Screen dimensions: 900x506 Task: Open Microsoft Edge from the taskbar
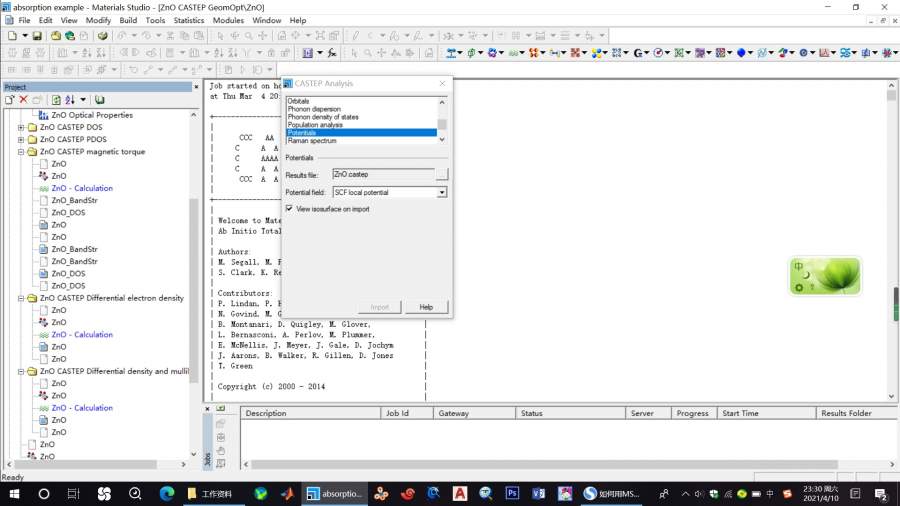(167, 494)
